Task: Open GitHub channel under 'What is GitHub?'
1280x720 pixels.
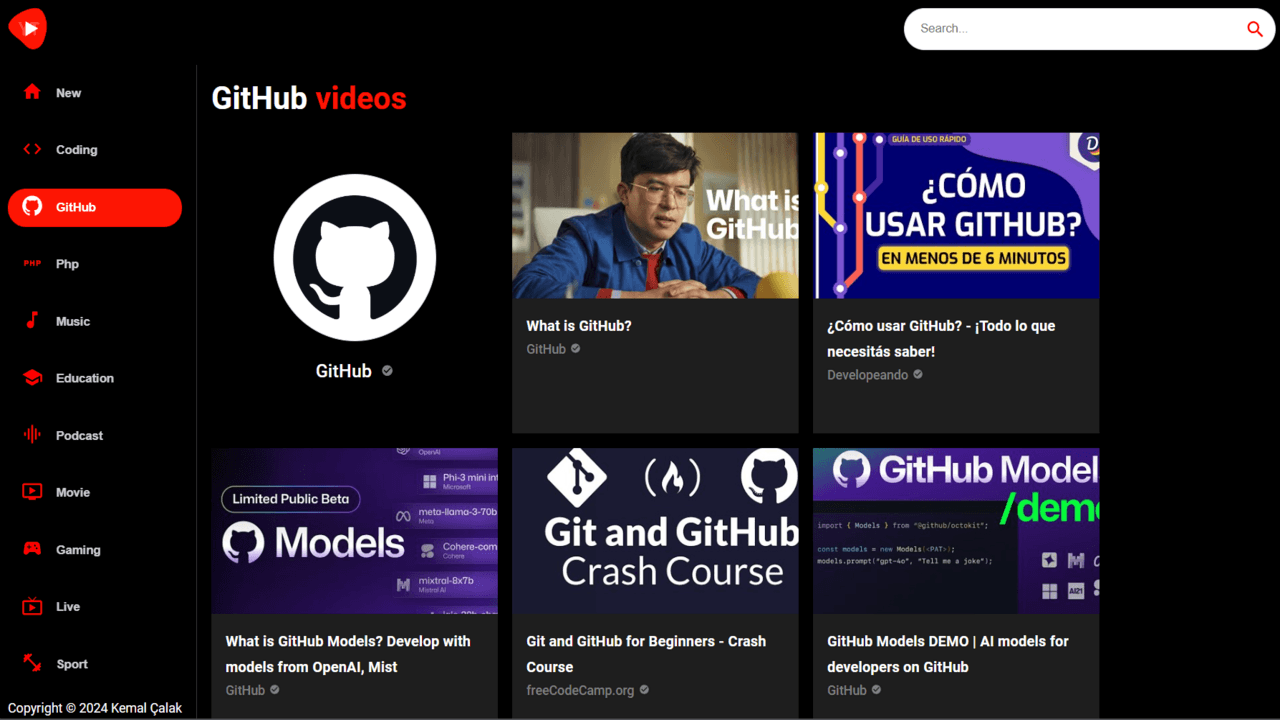Action: pos(546,349)
